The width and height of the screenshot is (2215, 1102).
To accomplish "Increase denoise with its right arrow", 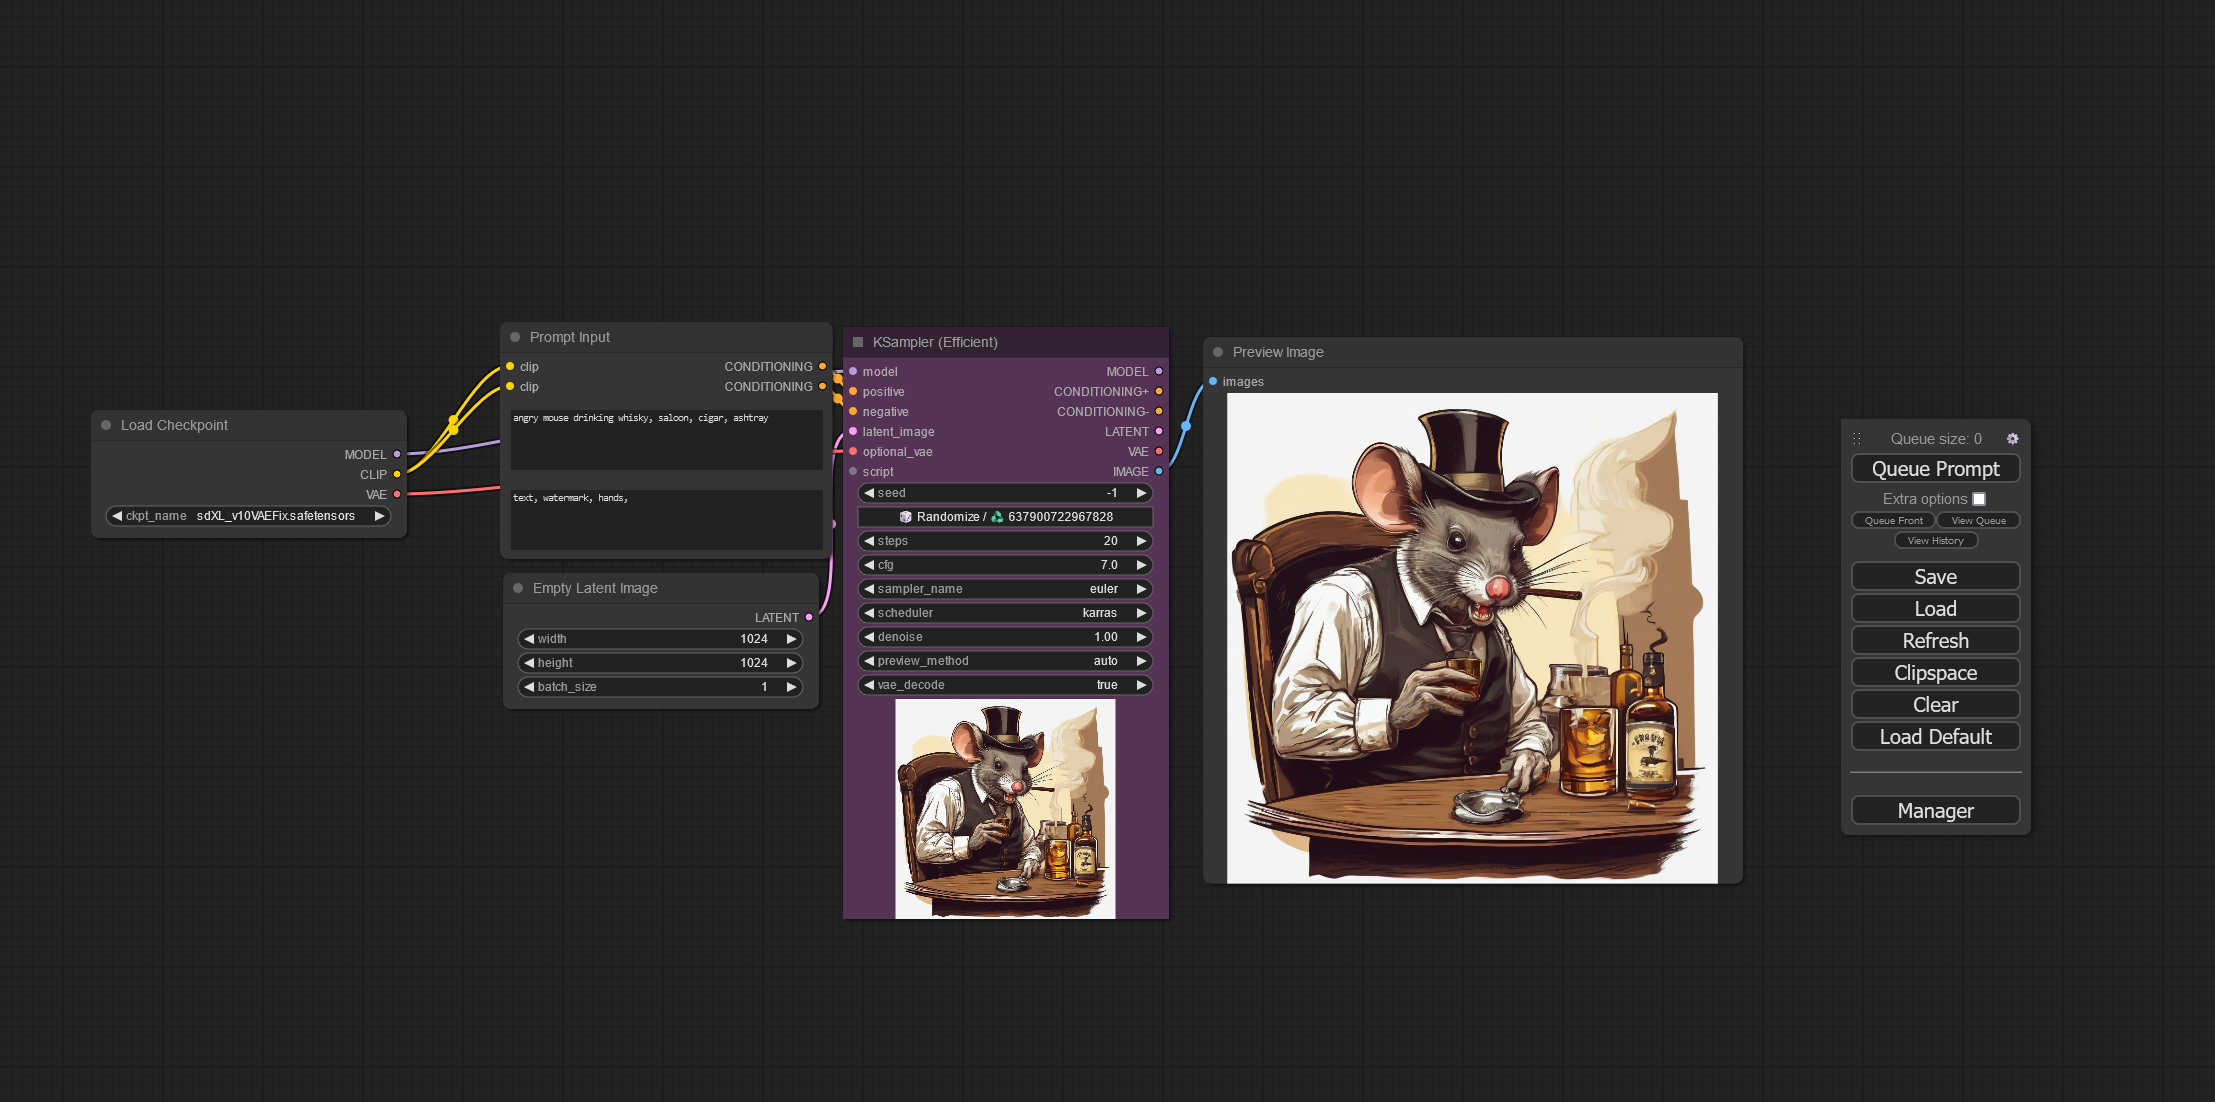I will click(1141, 637).
